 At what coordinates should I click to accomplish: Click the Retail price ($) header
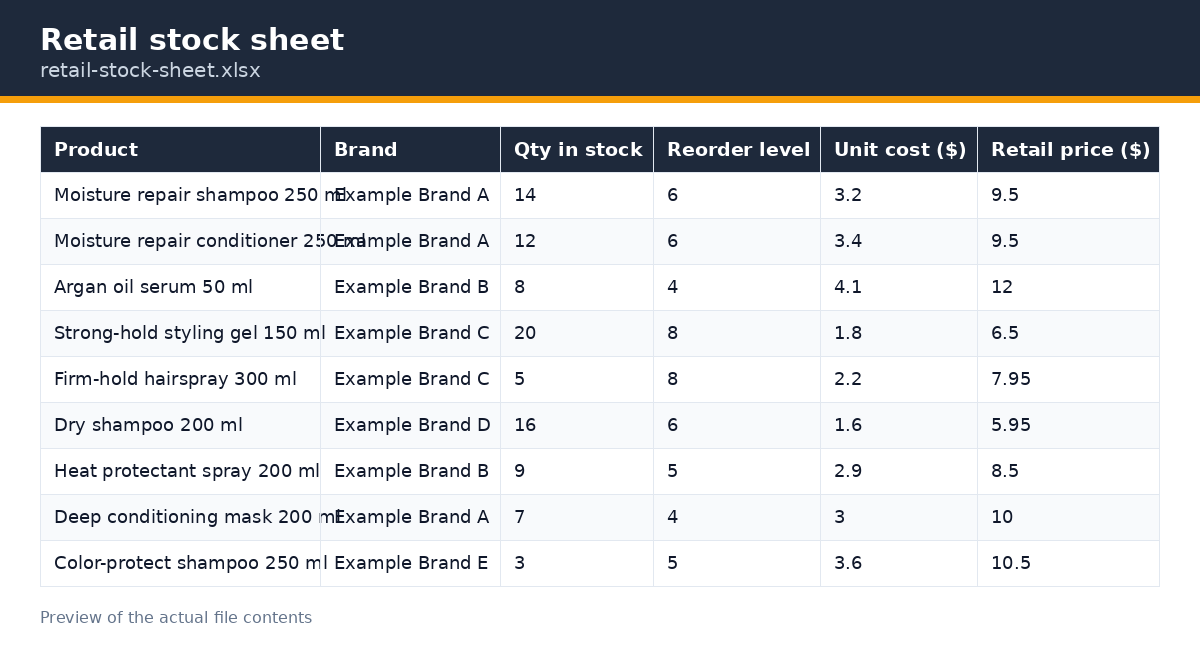tap(1068, 150)
